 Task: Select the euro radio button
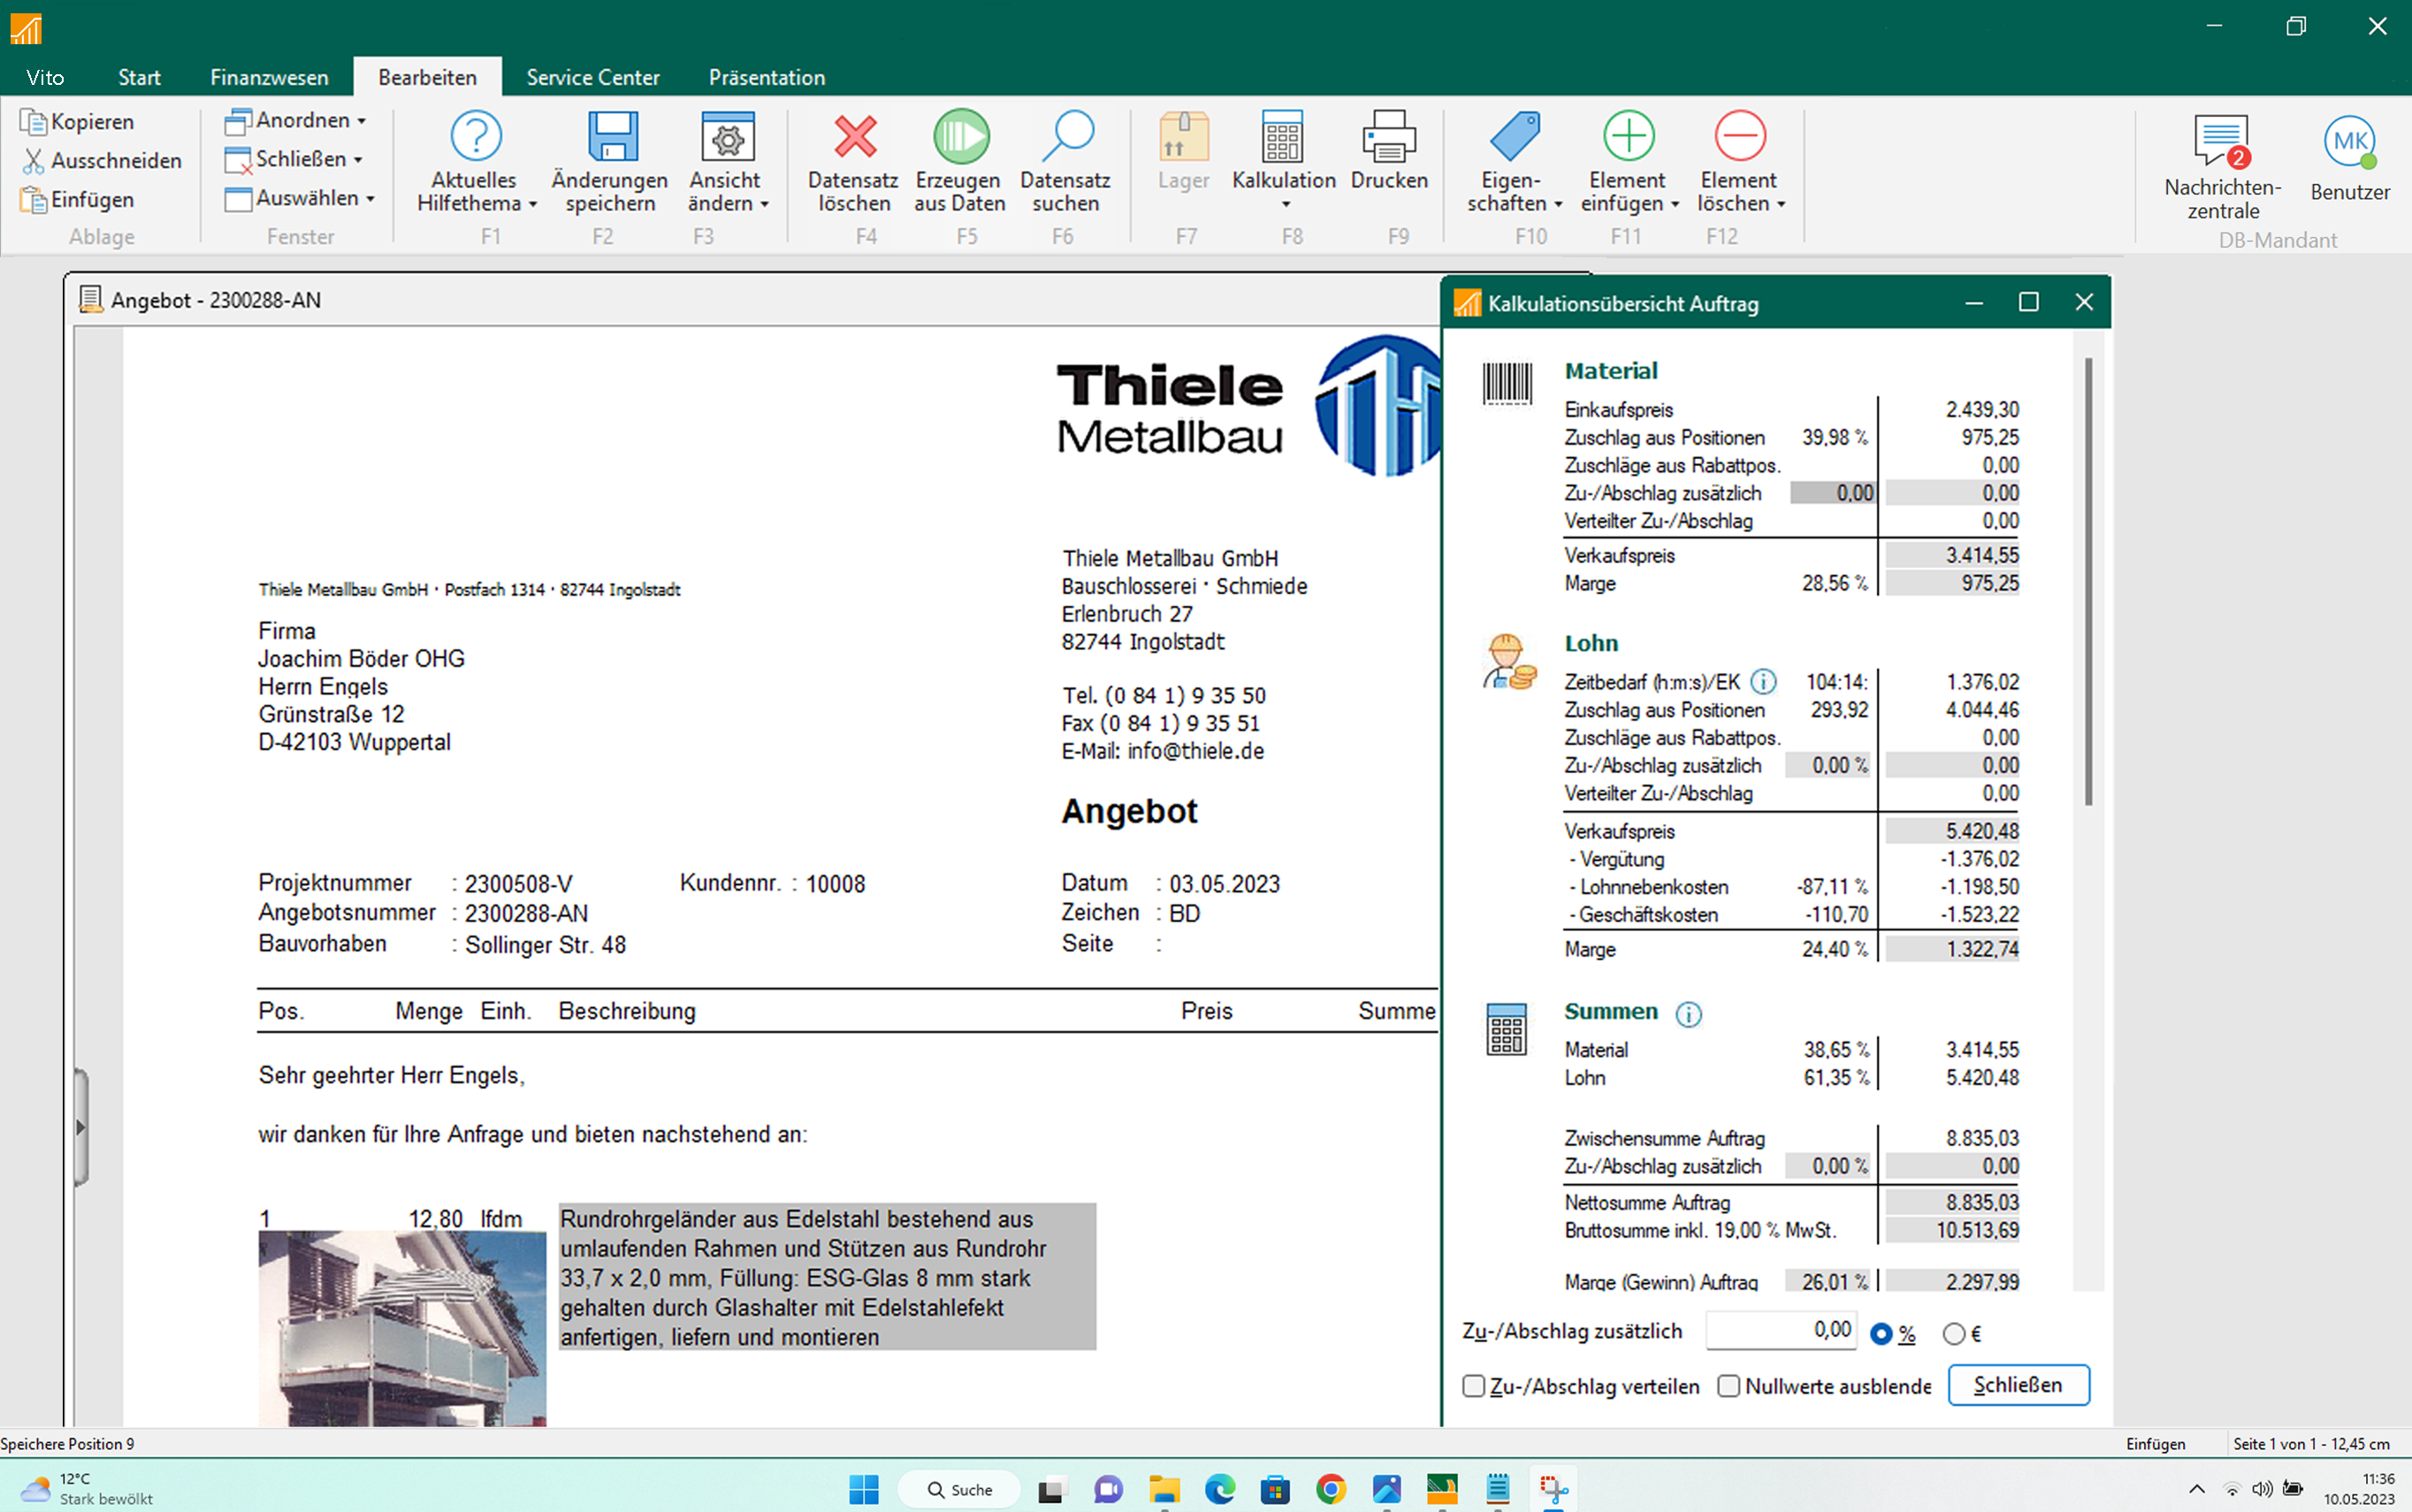pyautogui.click(x=1954, y=1334)
